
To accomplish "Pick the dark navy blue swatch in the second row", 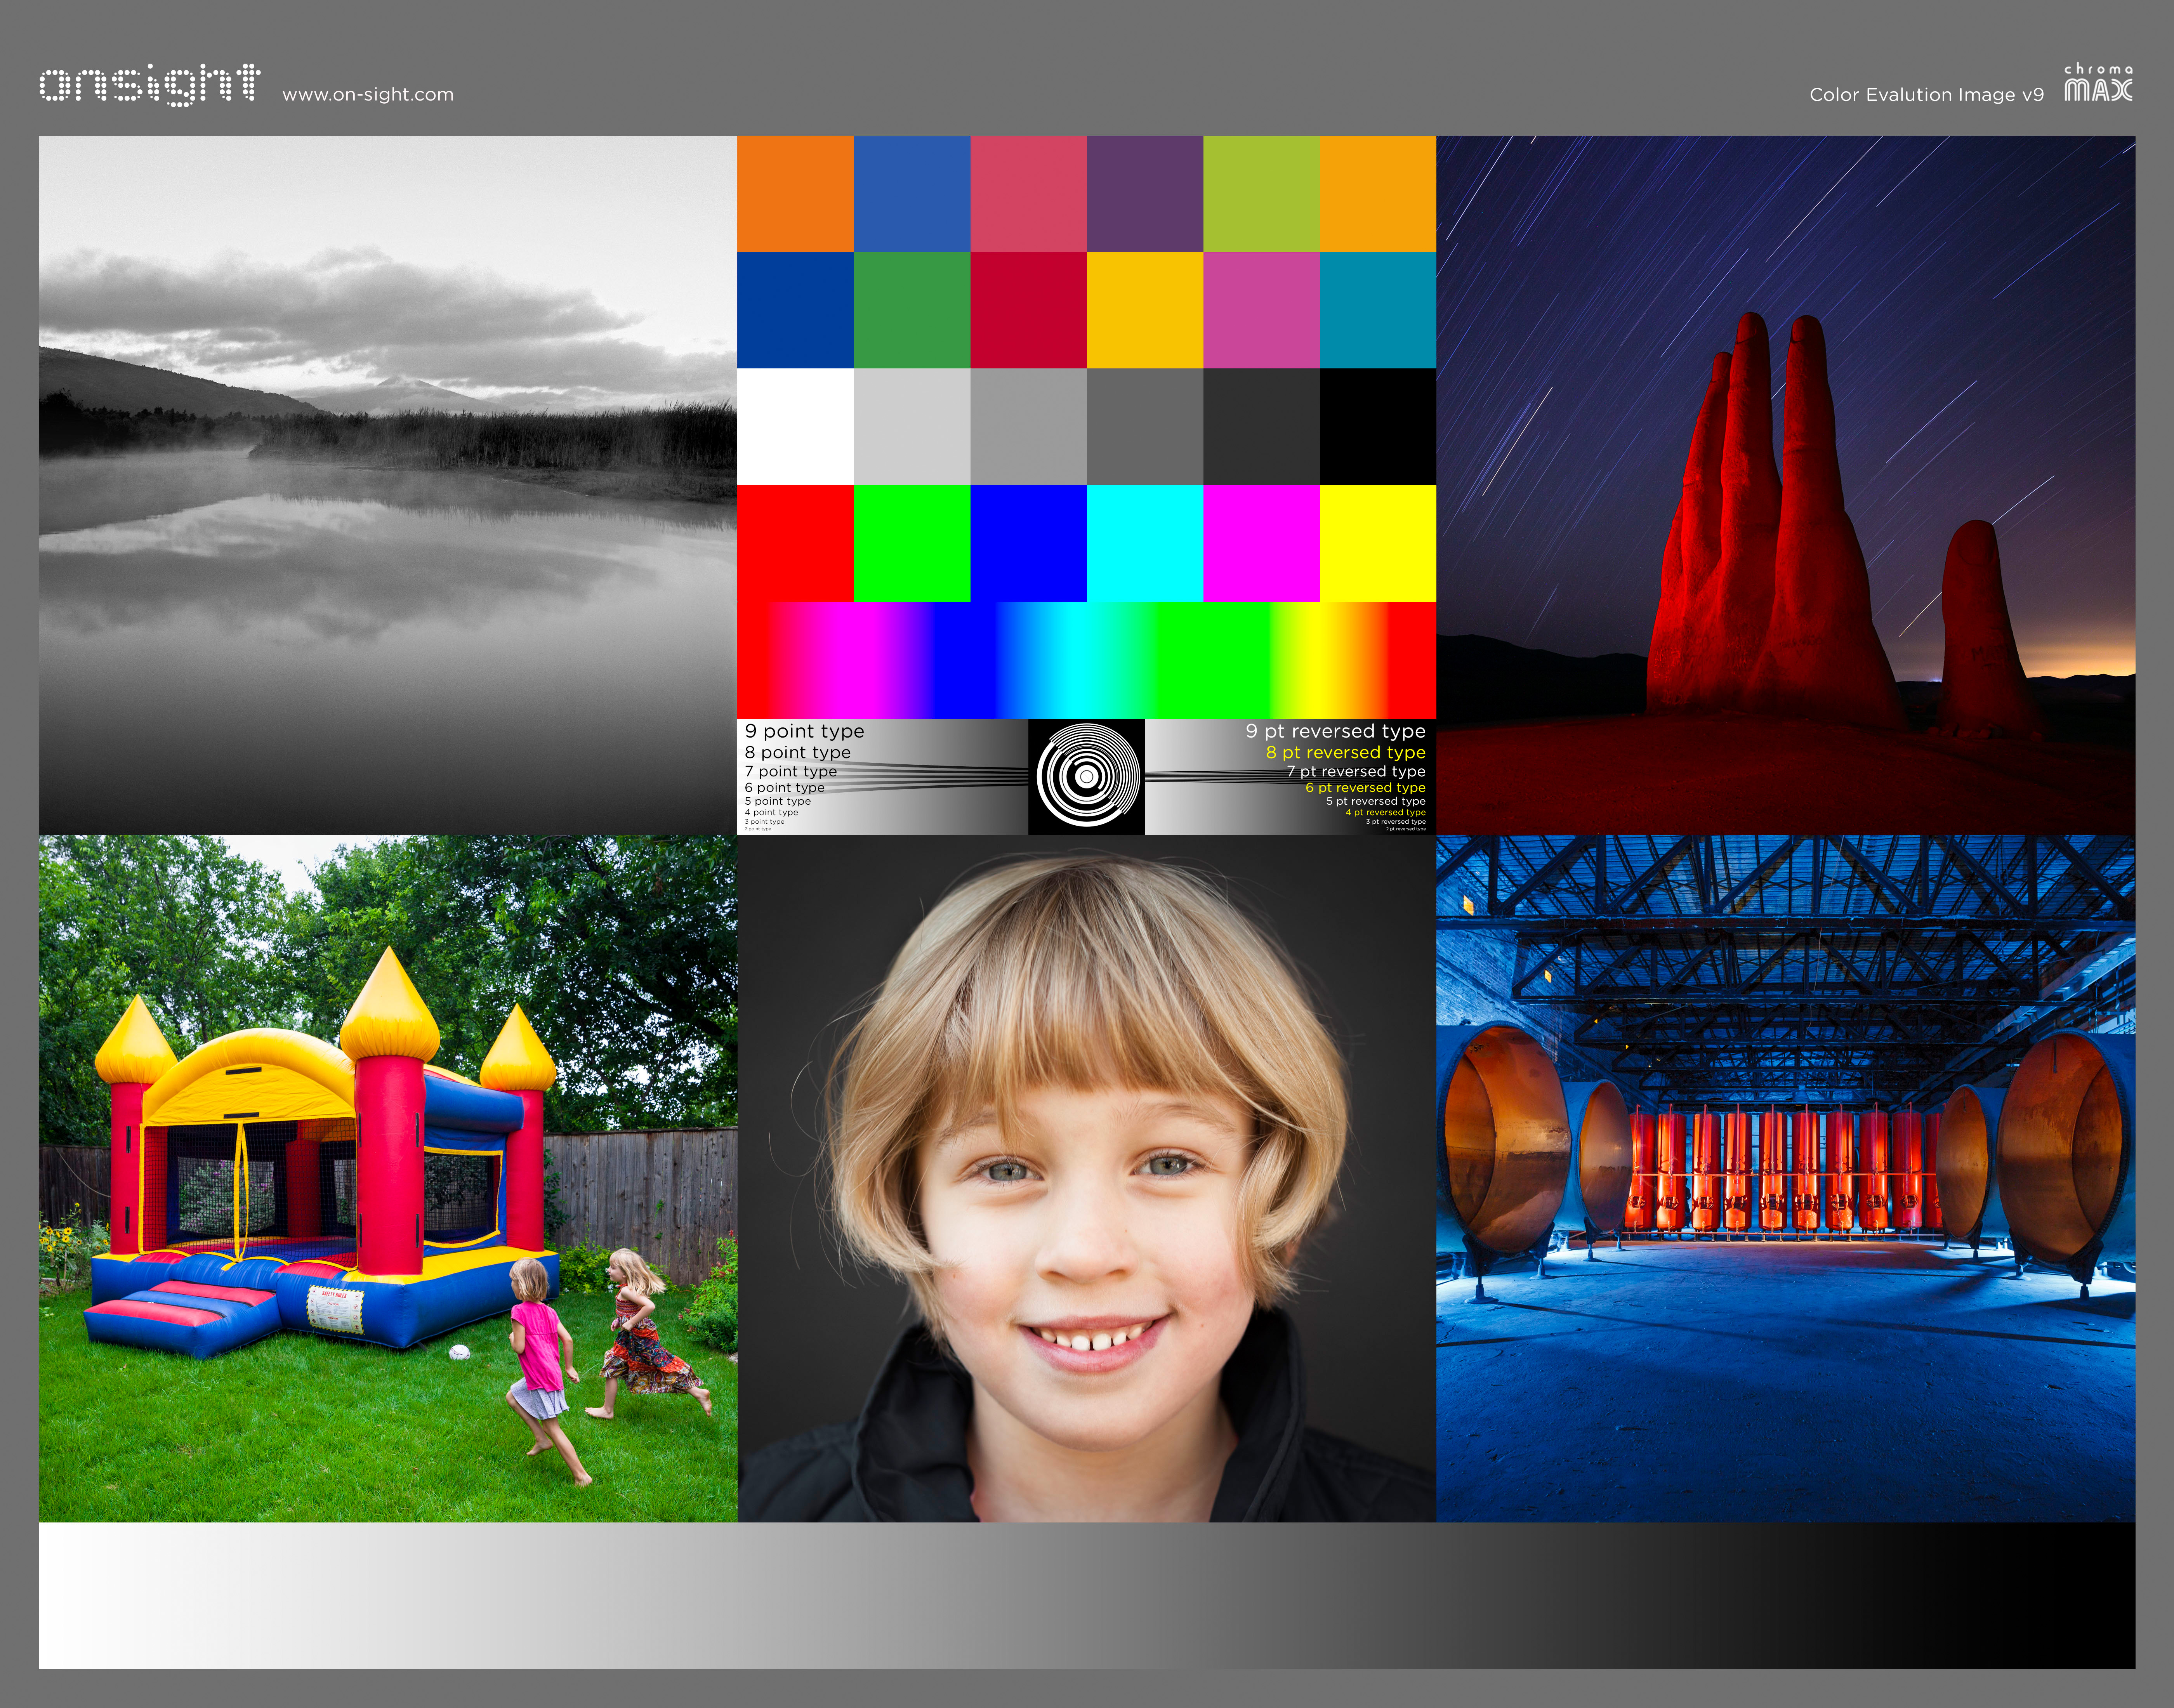I will tap(796, 310).
